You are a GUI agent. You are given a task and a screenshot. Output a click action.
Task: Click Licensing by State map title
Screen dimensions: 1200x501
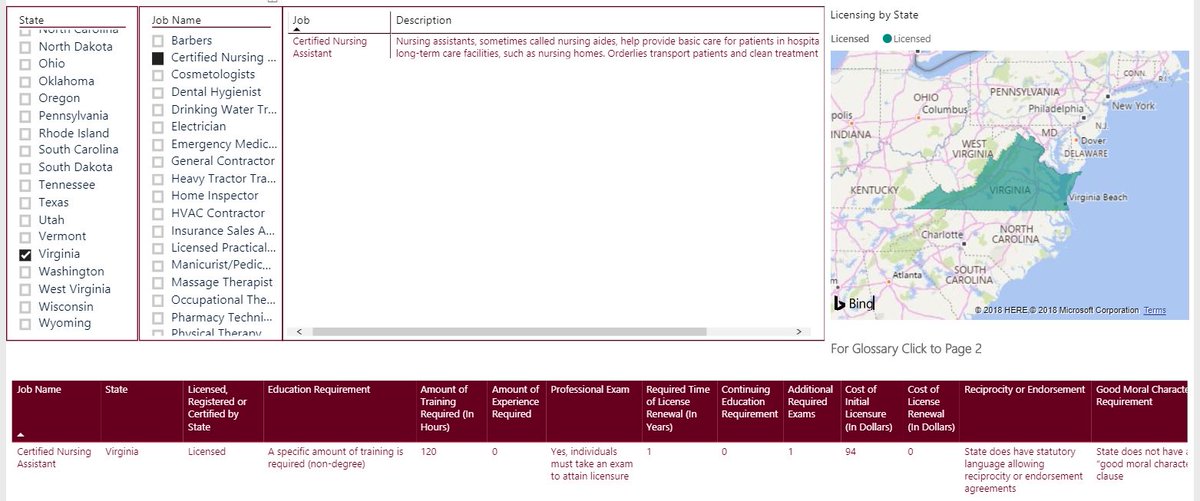click(874, 15)
